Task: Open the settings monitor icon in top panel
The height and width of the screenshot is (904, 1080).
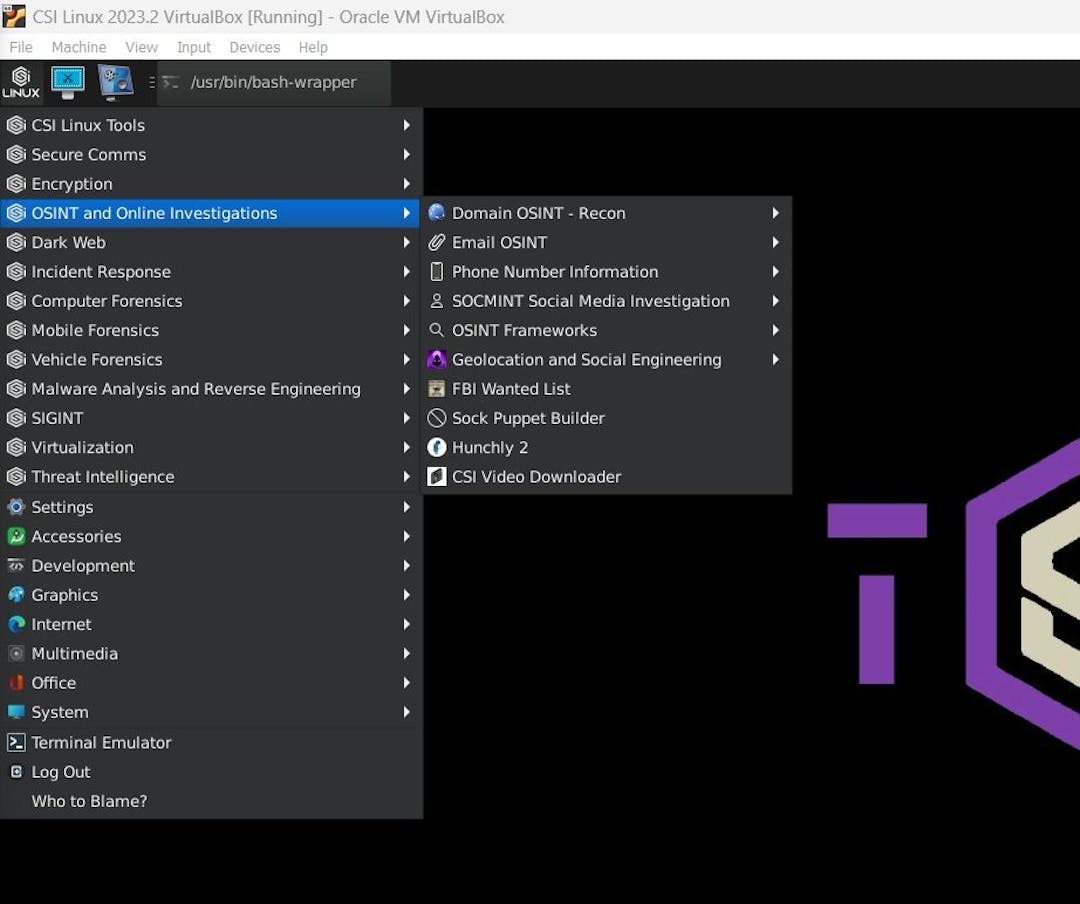Action: (116, 82)
